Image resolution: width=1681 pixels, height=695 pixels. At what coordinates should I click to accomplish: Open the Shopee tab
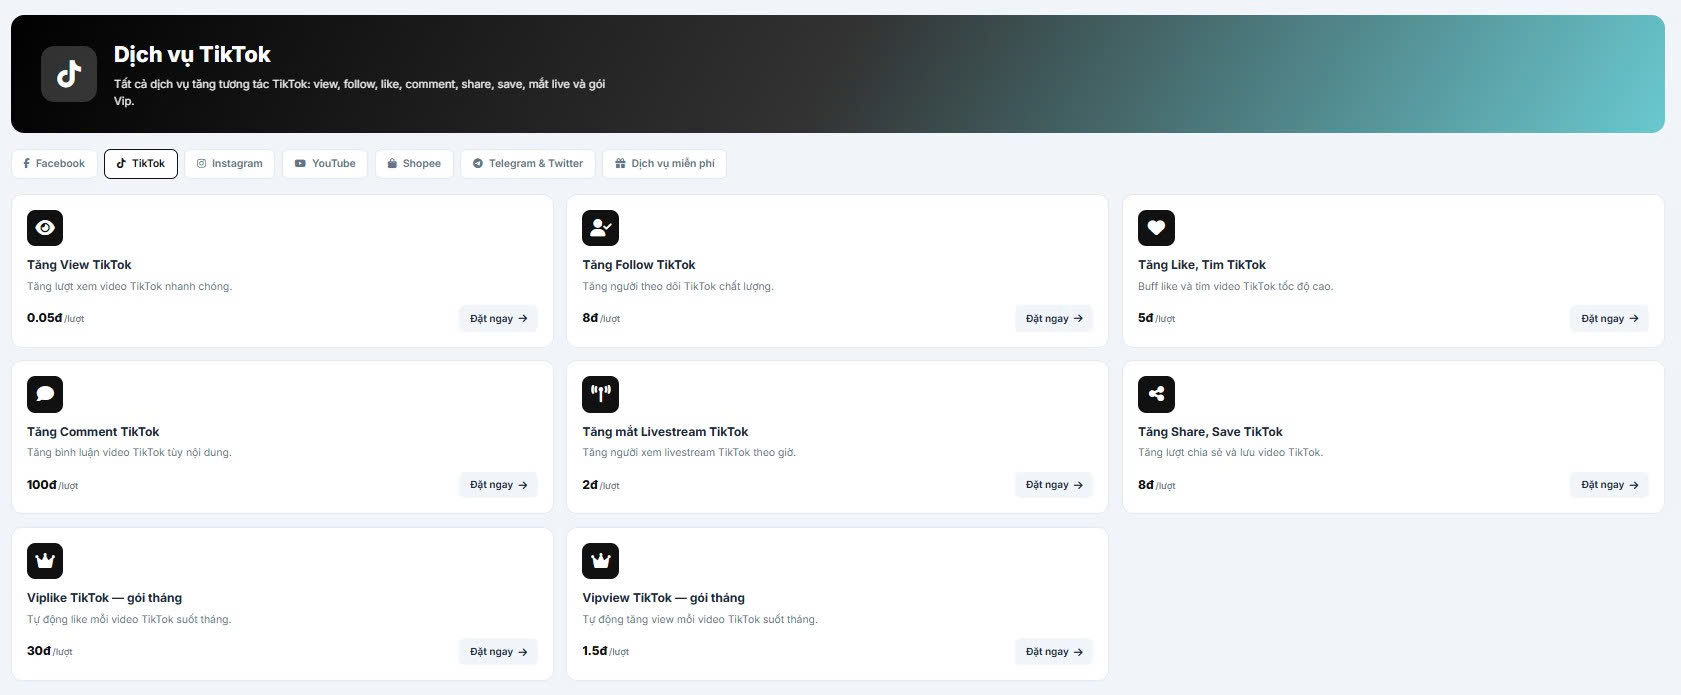tap(414, 164)
